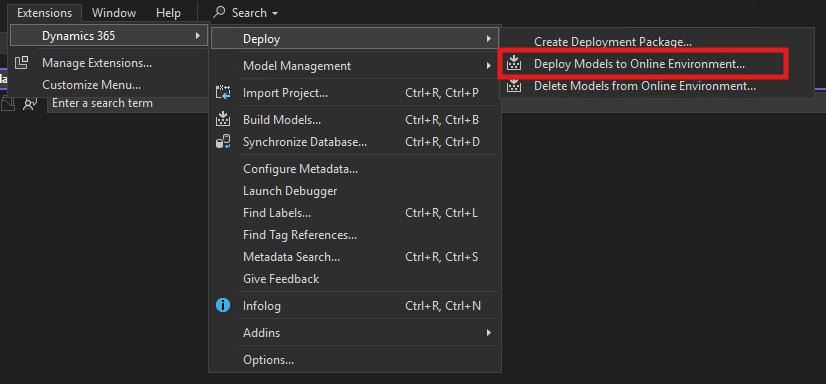Screen dimensions: 826x384
Task: Open the Help menu
Action: click(168, 13)
